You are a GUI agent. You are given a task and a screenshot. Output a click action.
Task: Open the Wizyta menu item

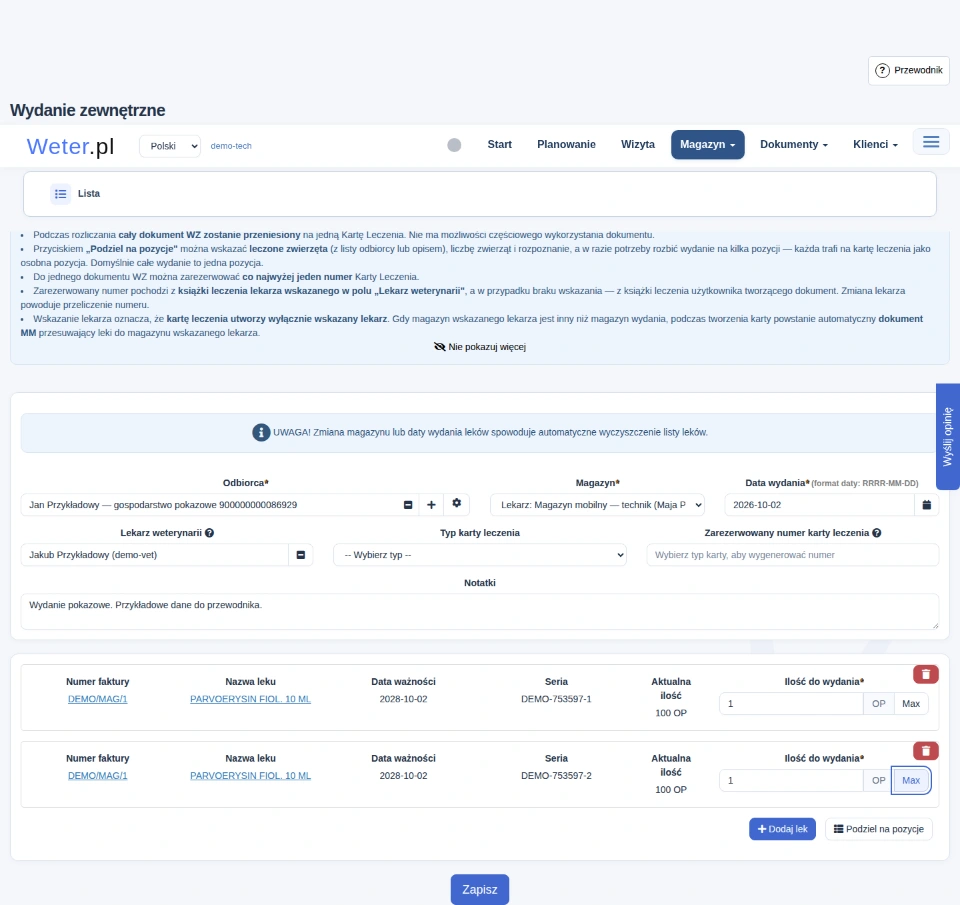(x=638, y=145)
